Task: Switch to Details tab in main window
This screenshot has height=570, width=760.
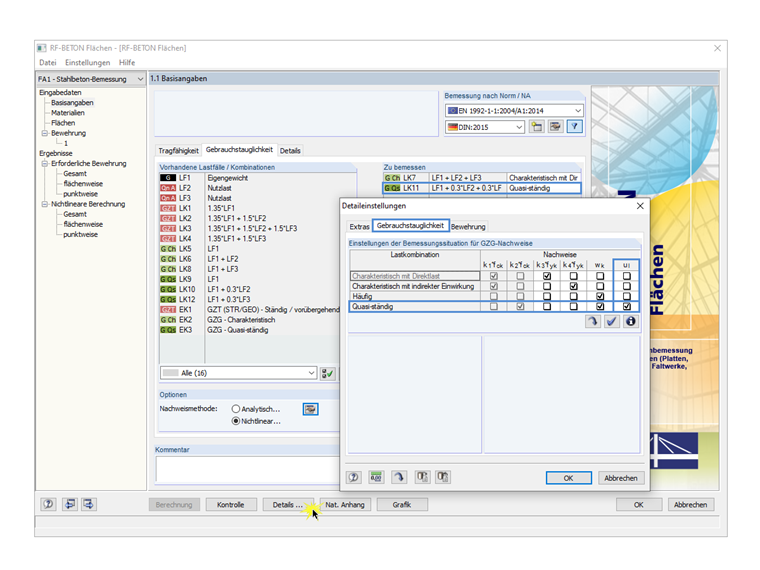Action: [x=290, y=151]
